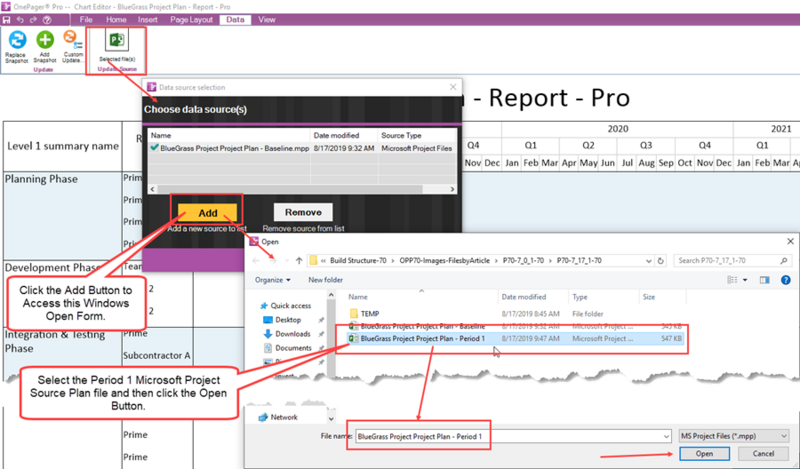Click the change view icon in Open dialog

point(733,280)
